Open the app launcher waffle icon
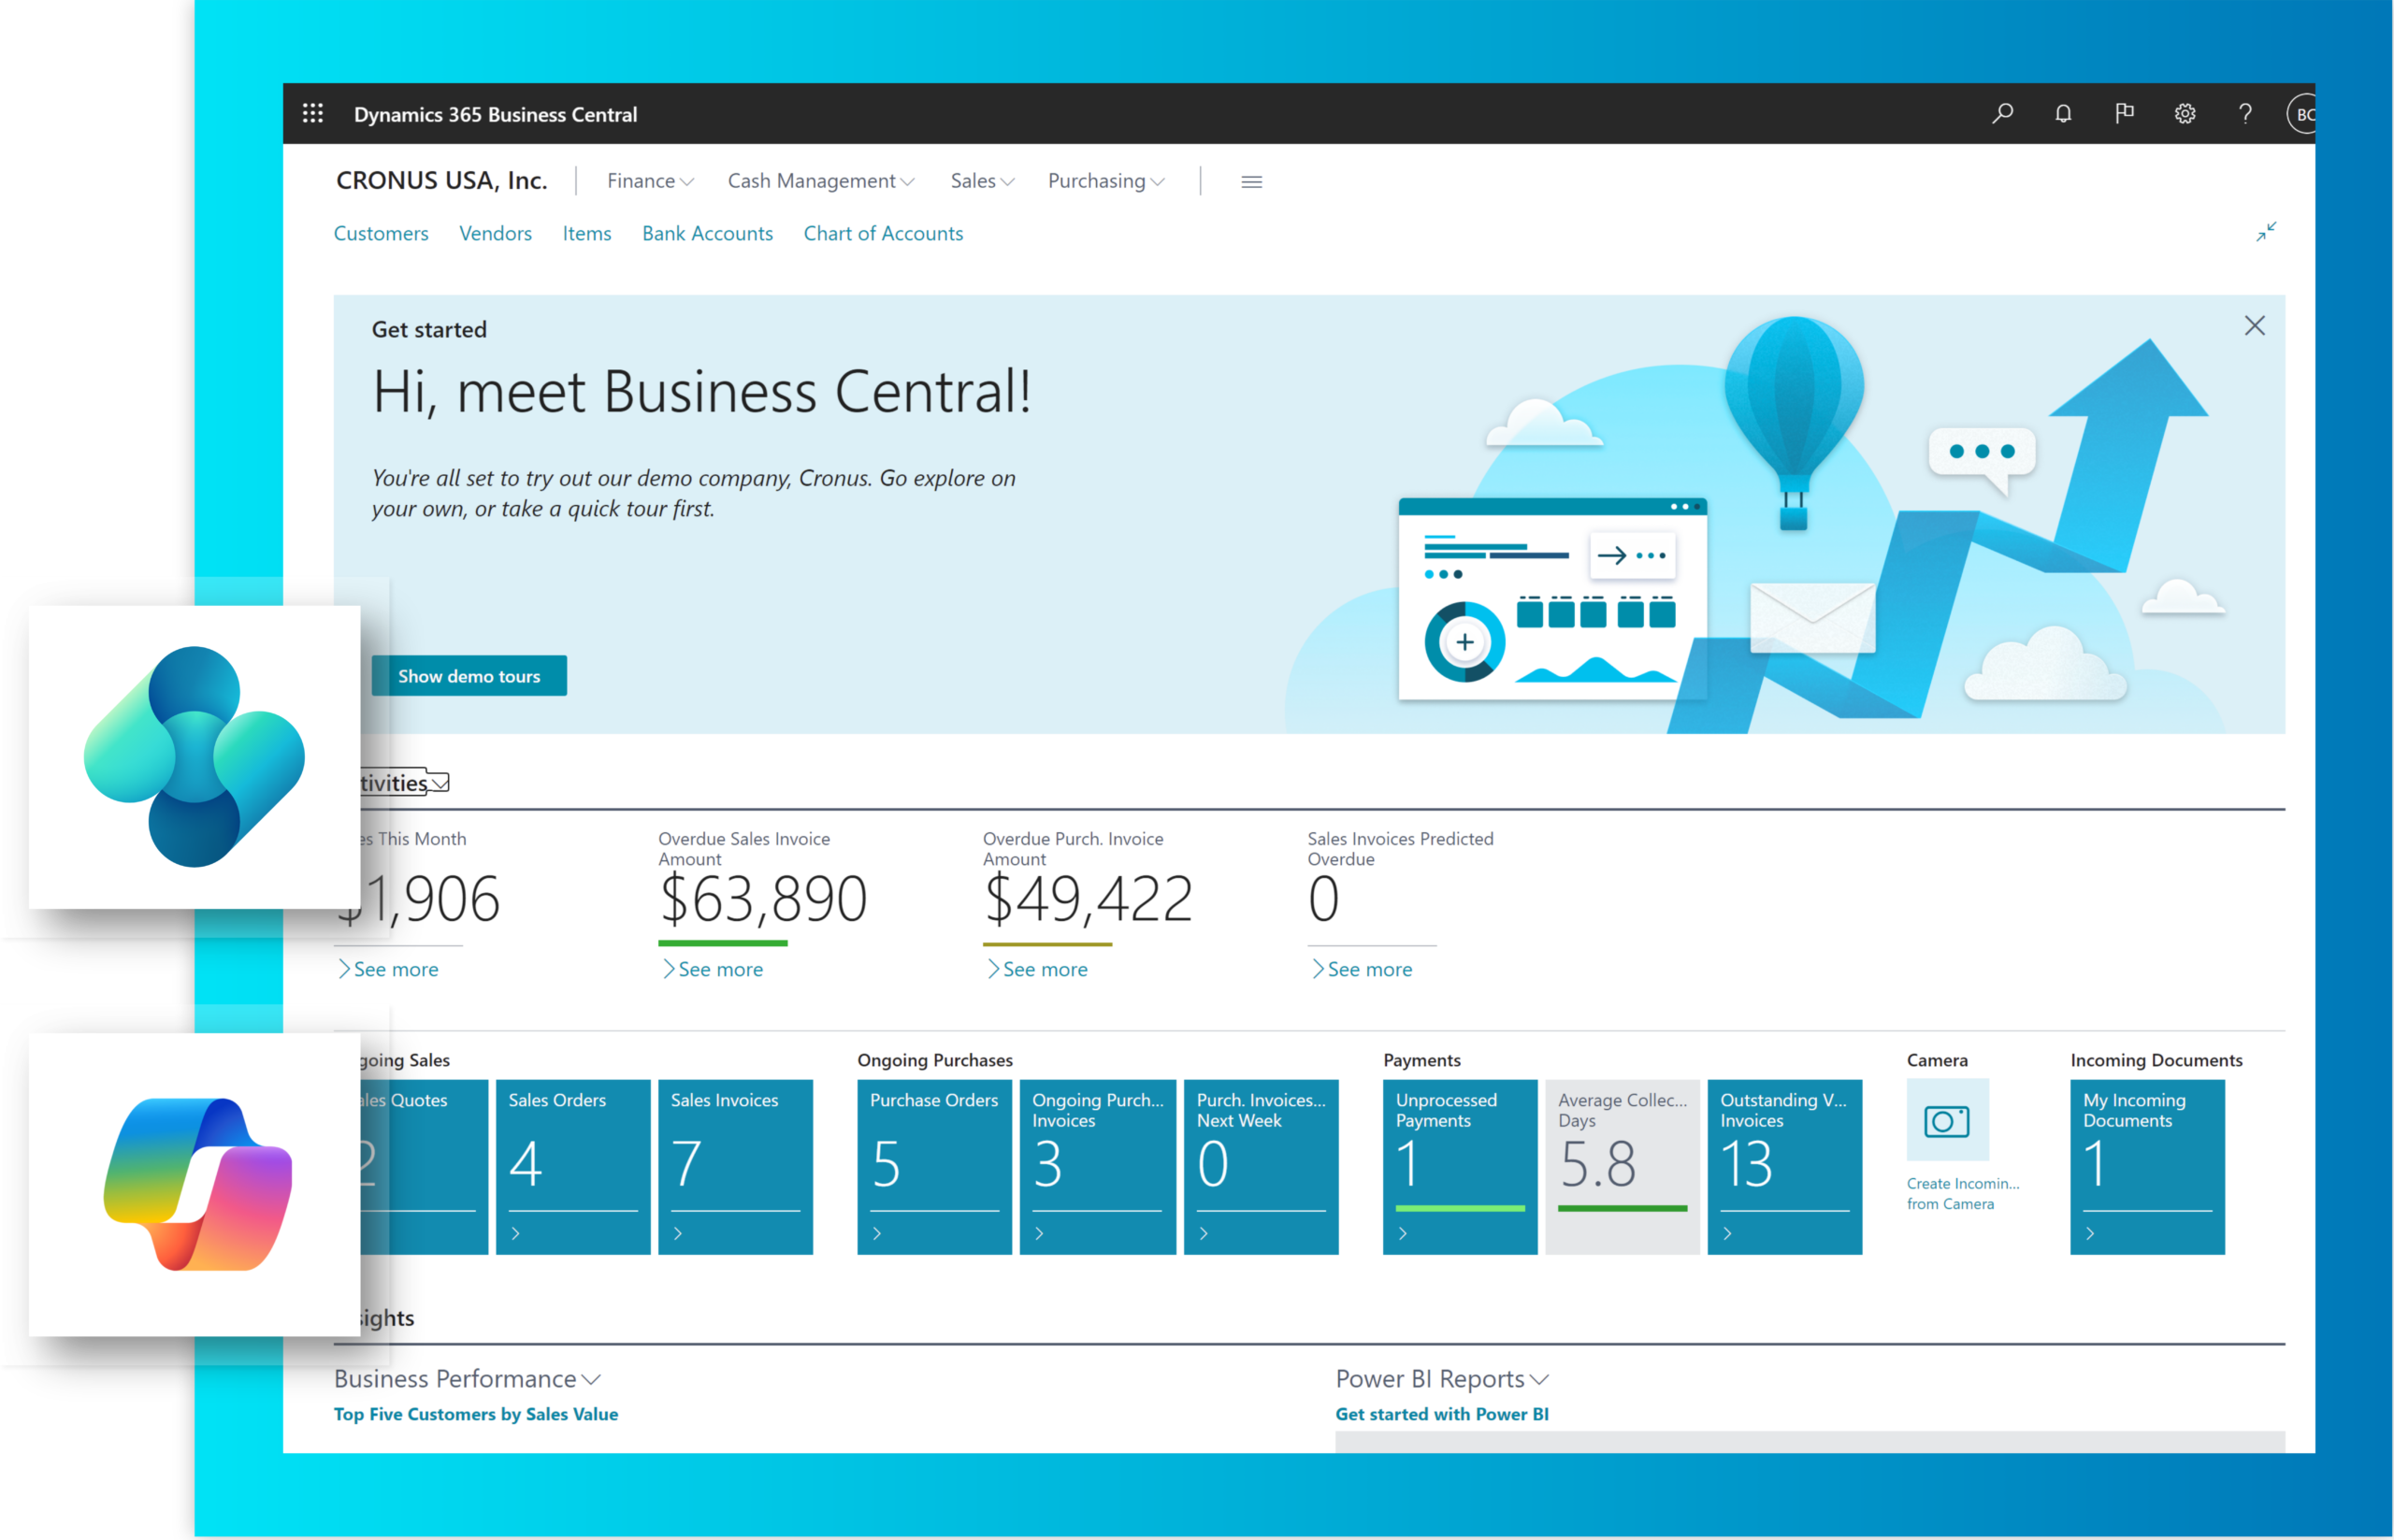This screenshot has height=1540, width=2394. pos(313,113)
